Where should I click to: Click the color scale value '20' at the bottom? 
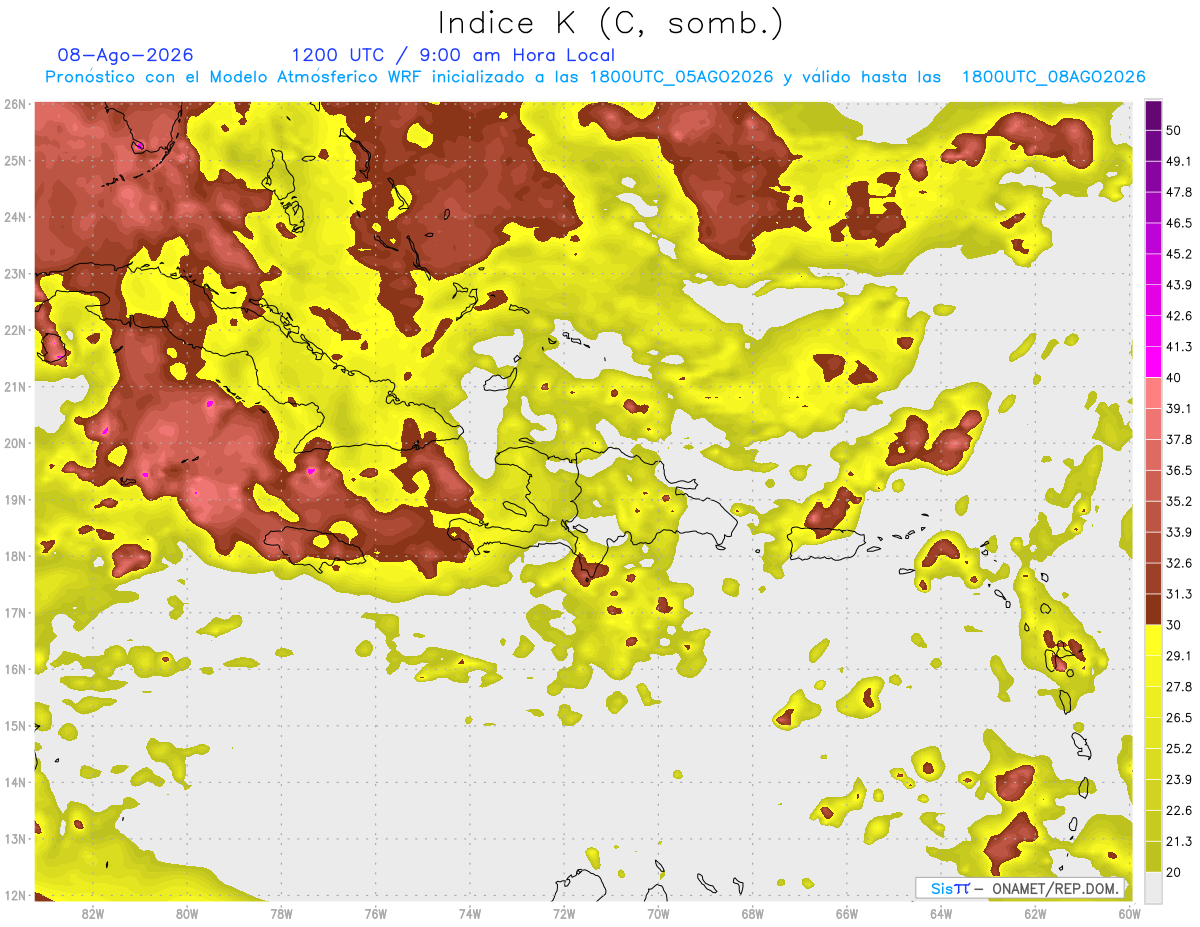pyautogui.click(x=1174, y=872)
